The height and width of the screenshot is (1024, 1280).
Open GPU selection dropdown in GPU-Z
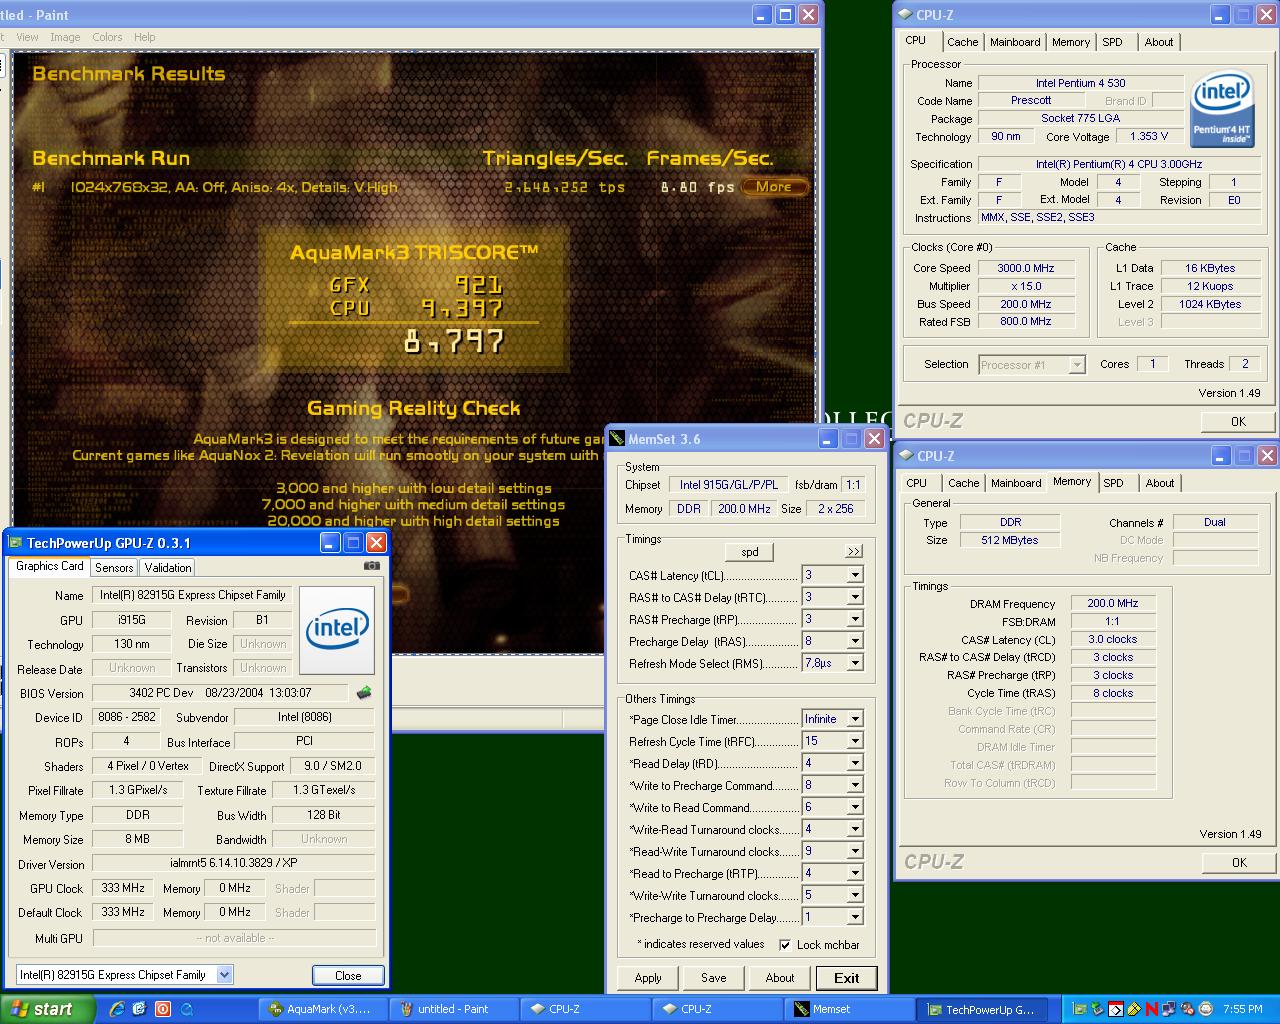tap(224, 975)
